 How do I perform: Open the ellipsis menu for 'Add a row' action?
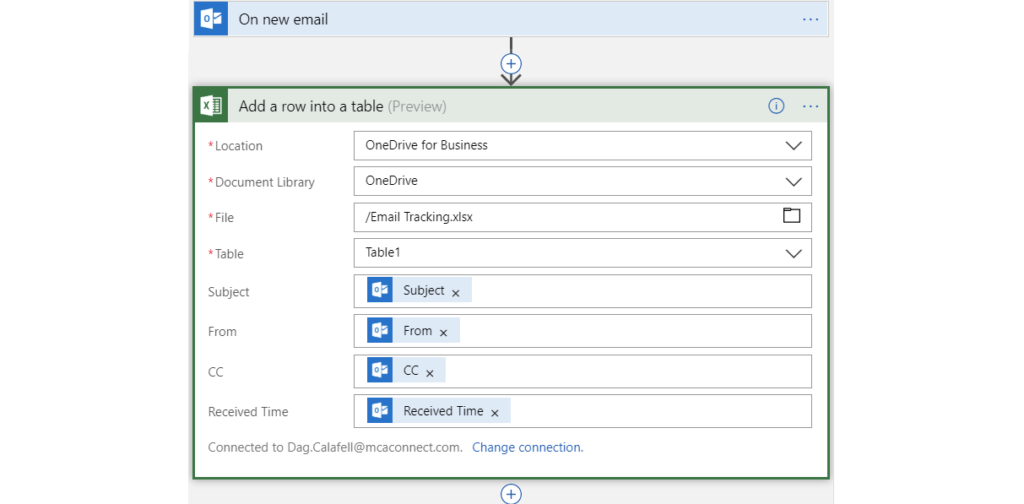click(x=810, y=106)
